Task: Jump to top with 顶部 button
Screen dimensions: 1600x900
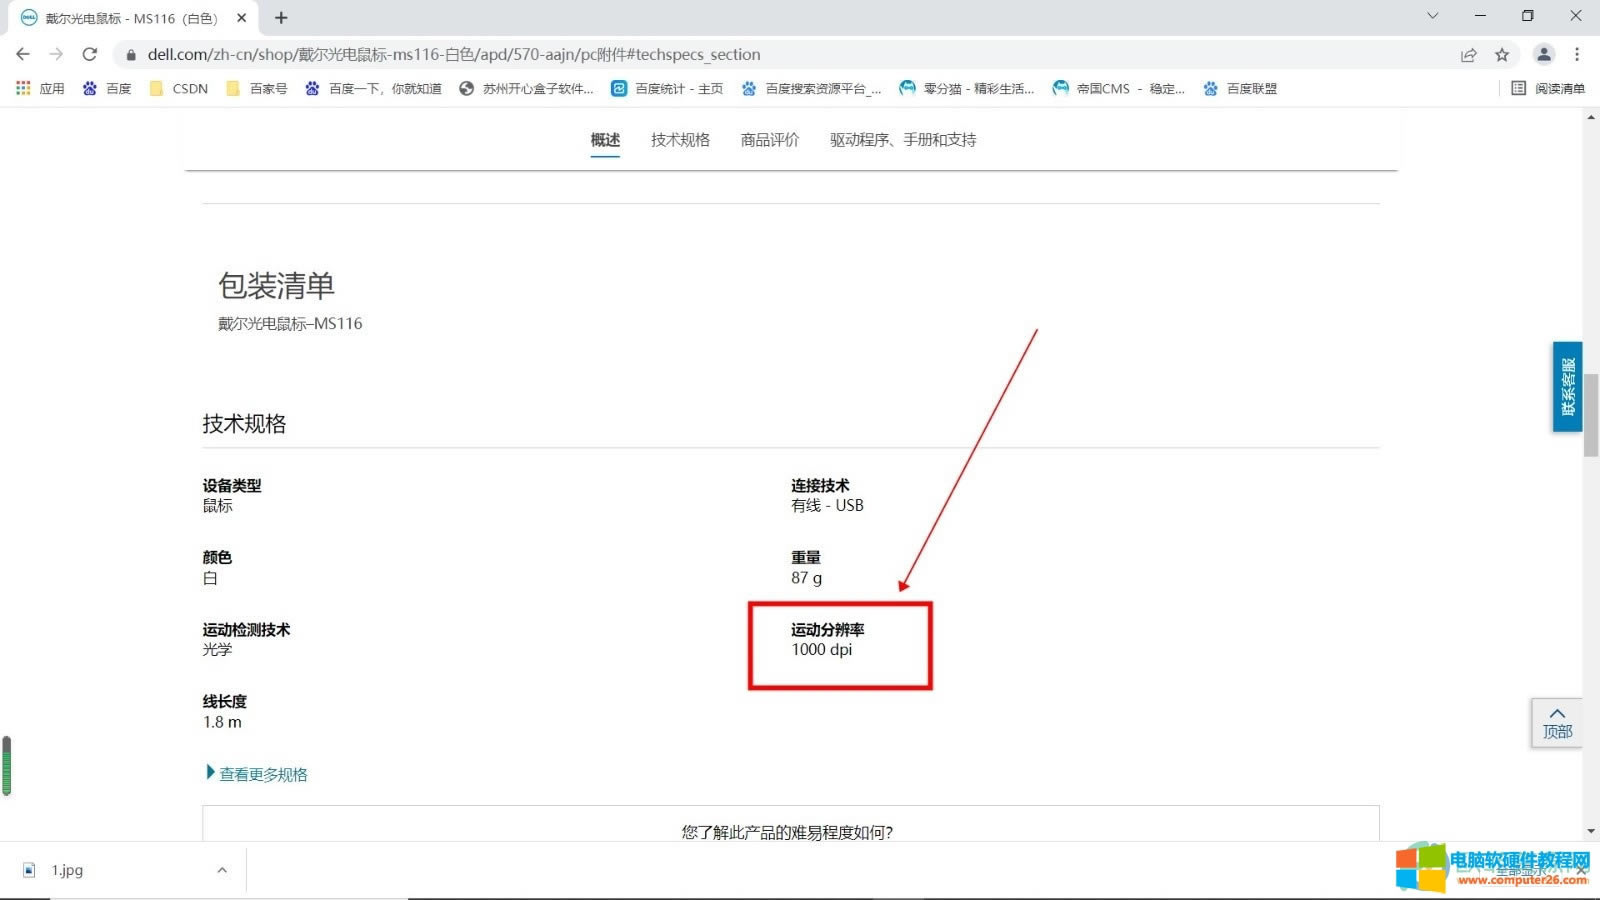Action: (x=1557, y=723)
